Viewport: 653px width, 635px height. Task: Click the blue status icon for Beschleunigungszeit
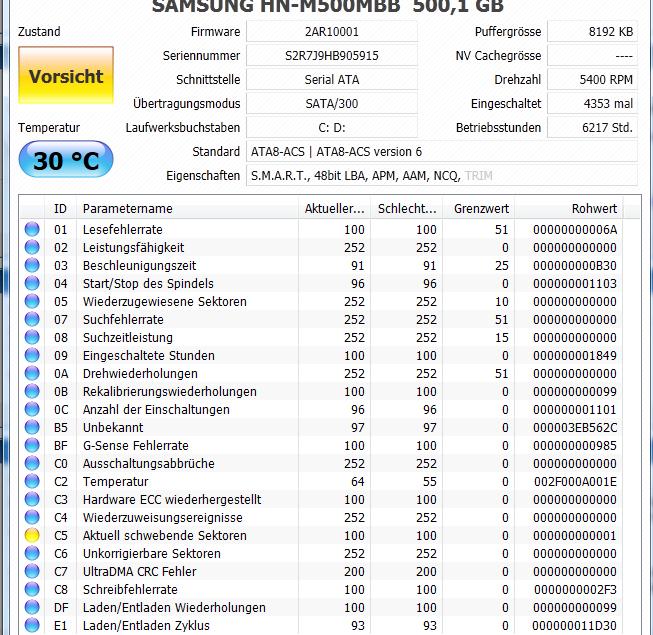pos(32,265)
